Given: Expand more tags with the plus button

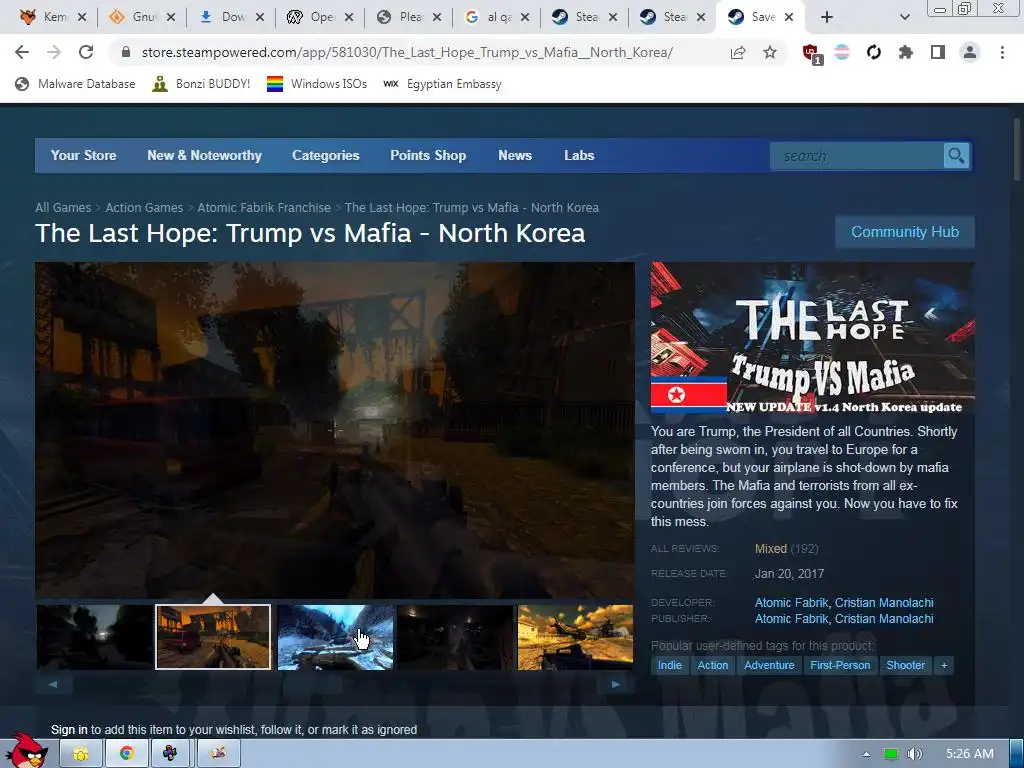Looking at the screenshot, I should (x=944, y=665).
